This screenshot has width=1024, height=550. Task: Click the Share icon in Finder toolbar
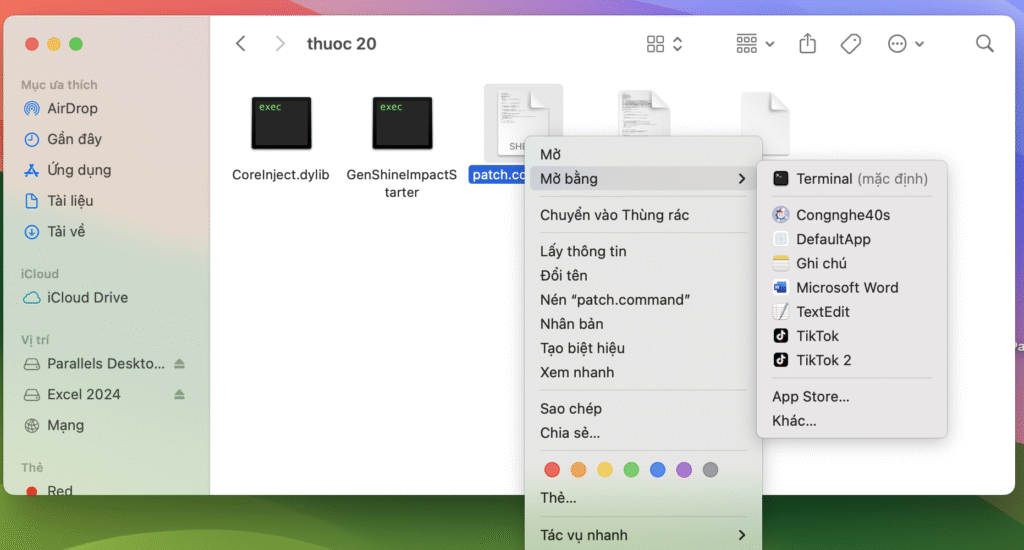tap(808, 44)
